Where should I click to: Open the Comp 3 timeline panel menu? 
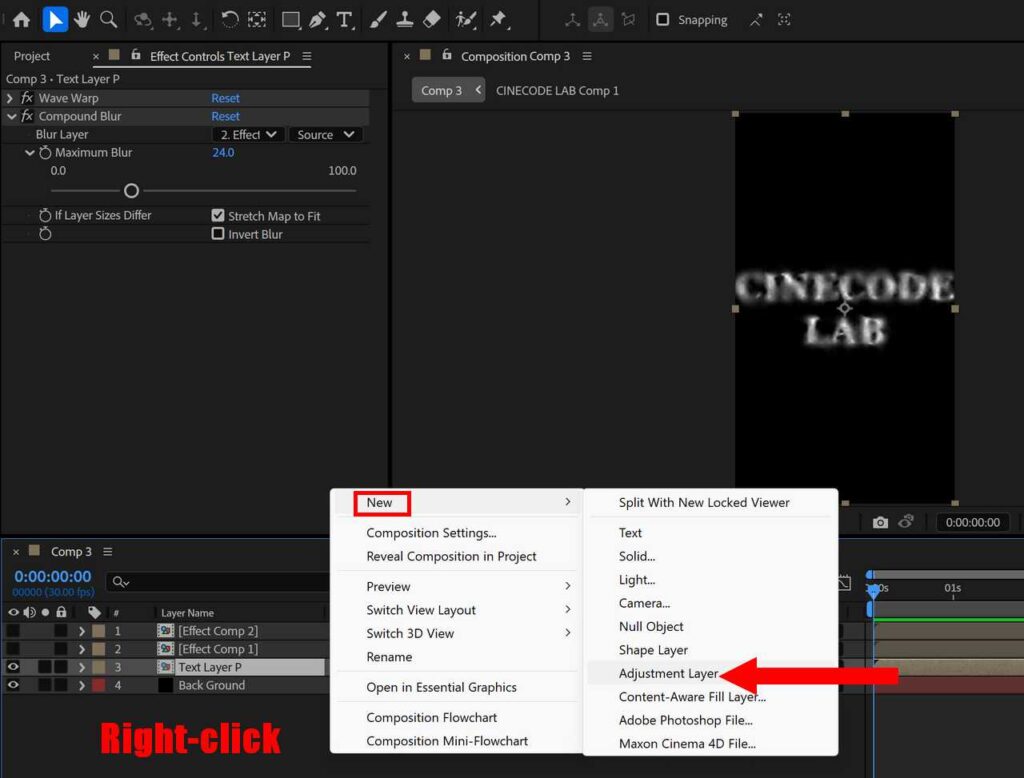[108, 551]
